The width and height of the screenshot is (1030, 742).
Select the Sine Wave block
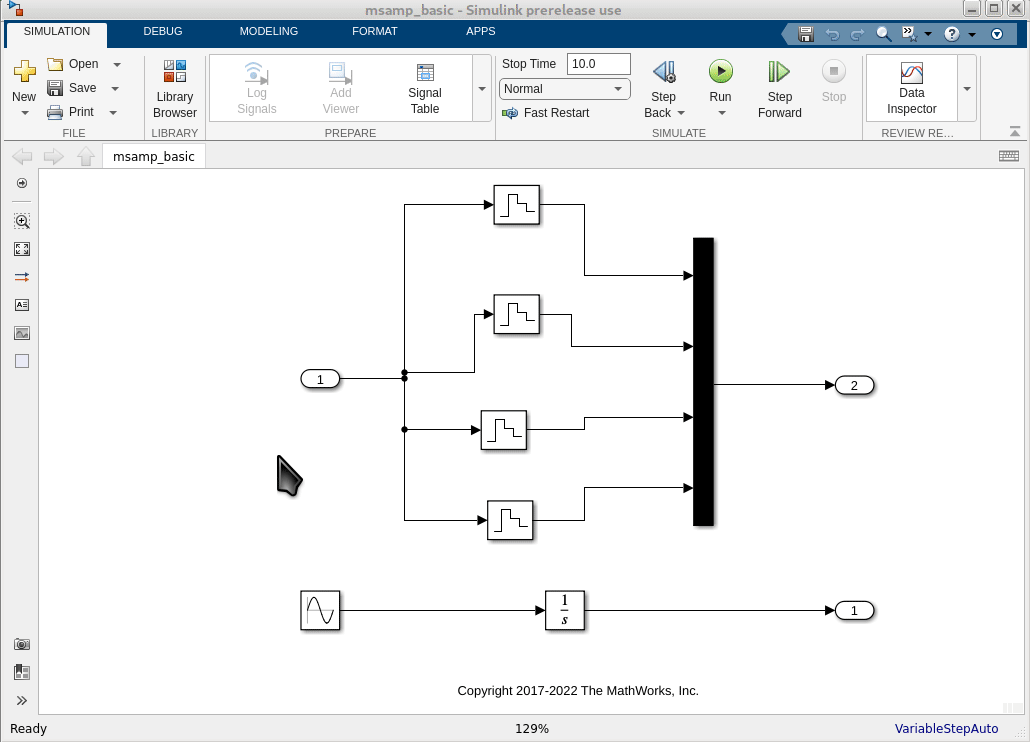(320, 611)
